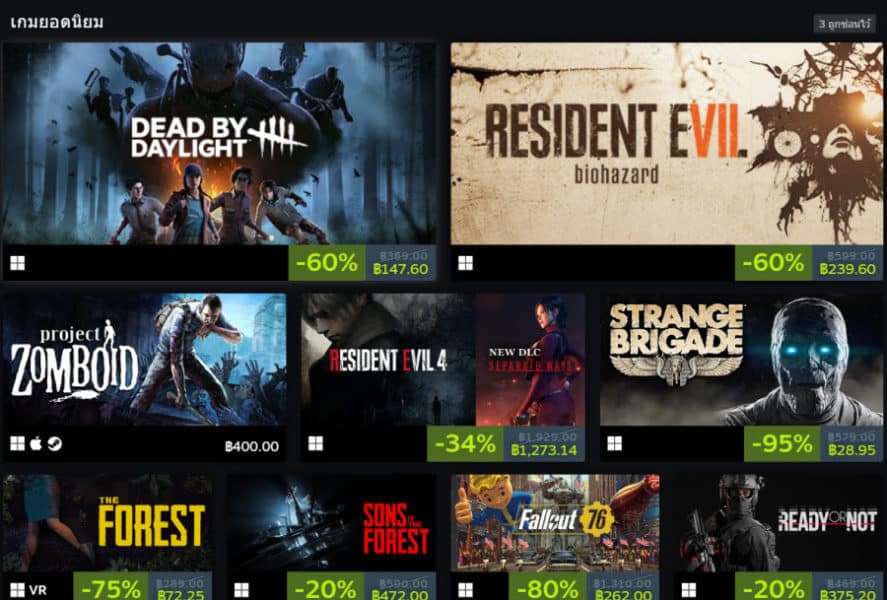Click Windows icon under Resident Evil 7

[x=466, y=263]
